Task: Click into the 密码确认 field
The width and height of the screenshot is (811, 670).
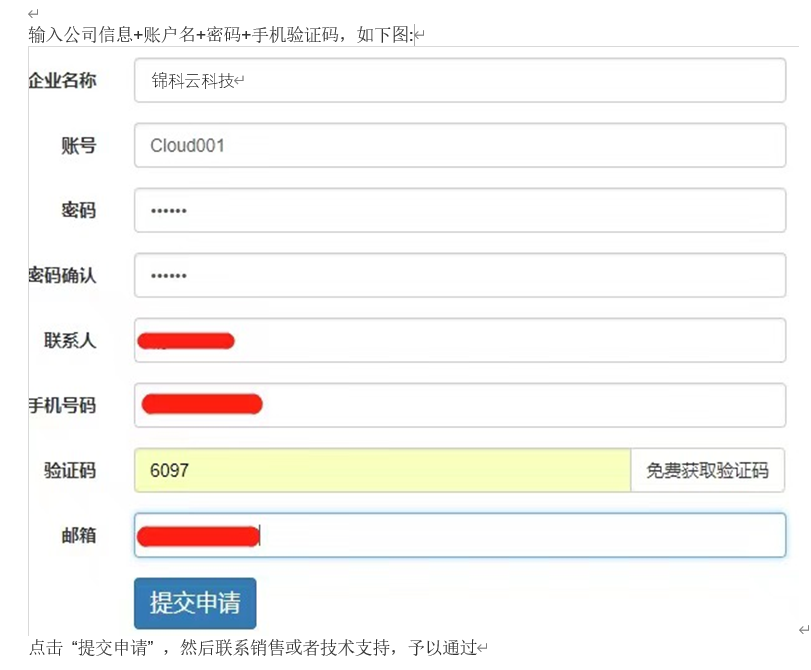Action: (x=460, y=275)
